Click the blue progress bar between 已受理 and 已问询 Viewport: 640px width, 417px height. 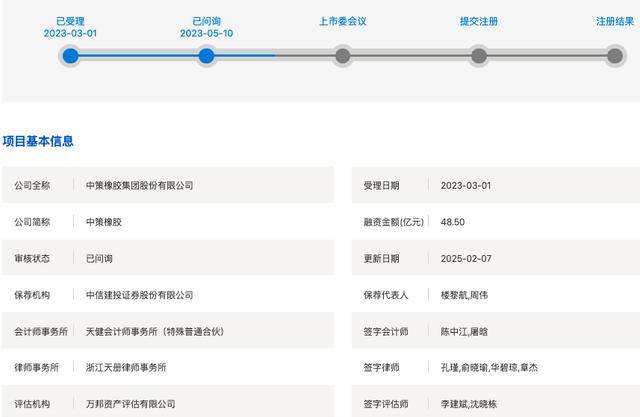tap(138, 56)
